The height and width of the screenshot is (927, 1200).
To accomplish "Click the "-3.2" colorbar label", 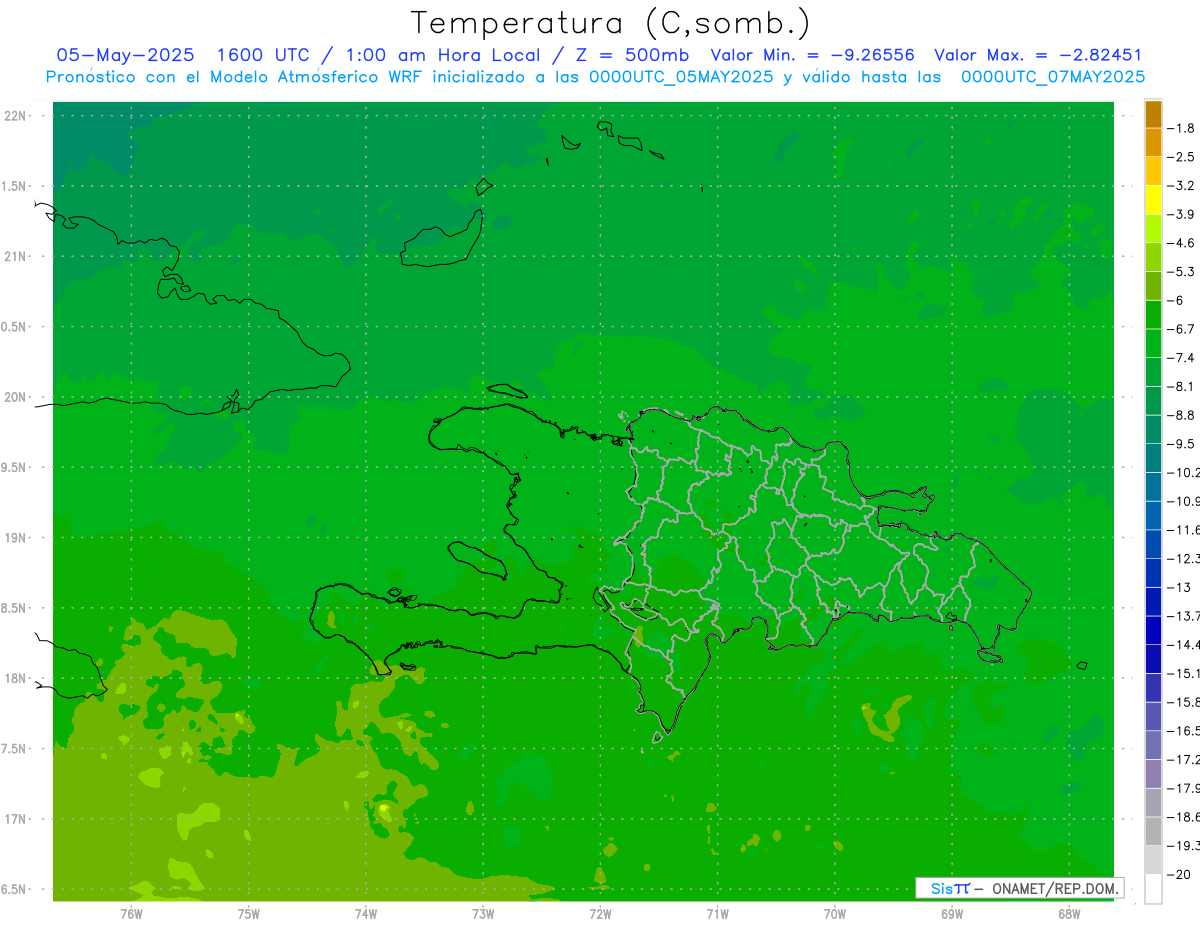I will [1181, 186].
